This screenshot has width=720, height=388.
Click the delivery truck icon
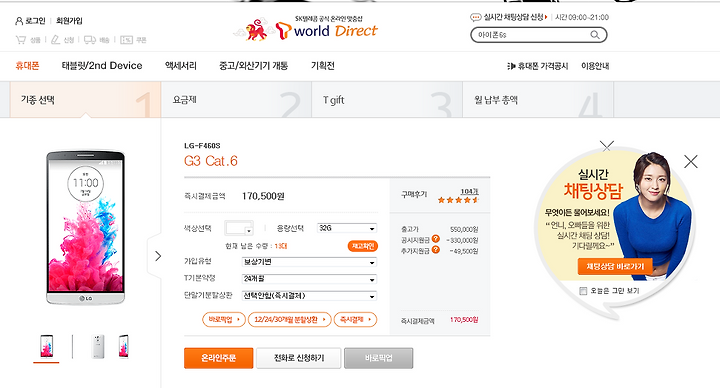pos(90,40)
